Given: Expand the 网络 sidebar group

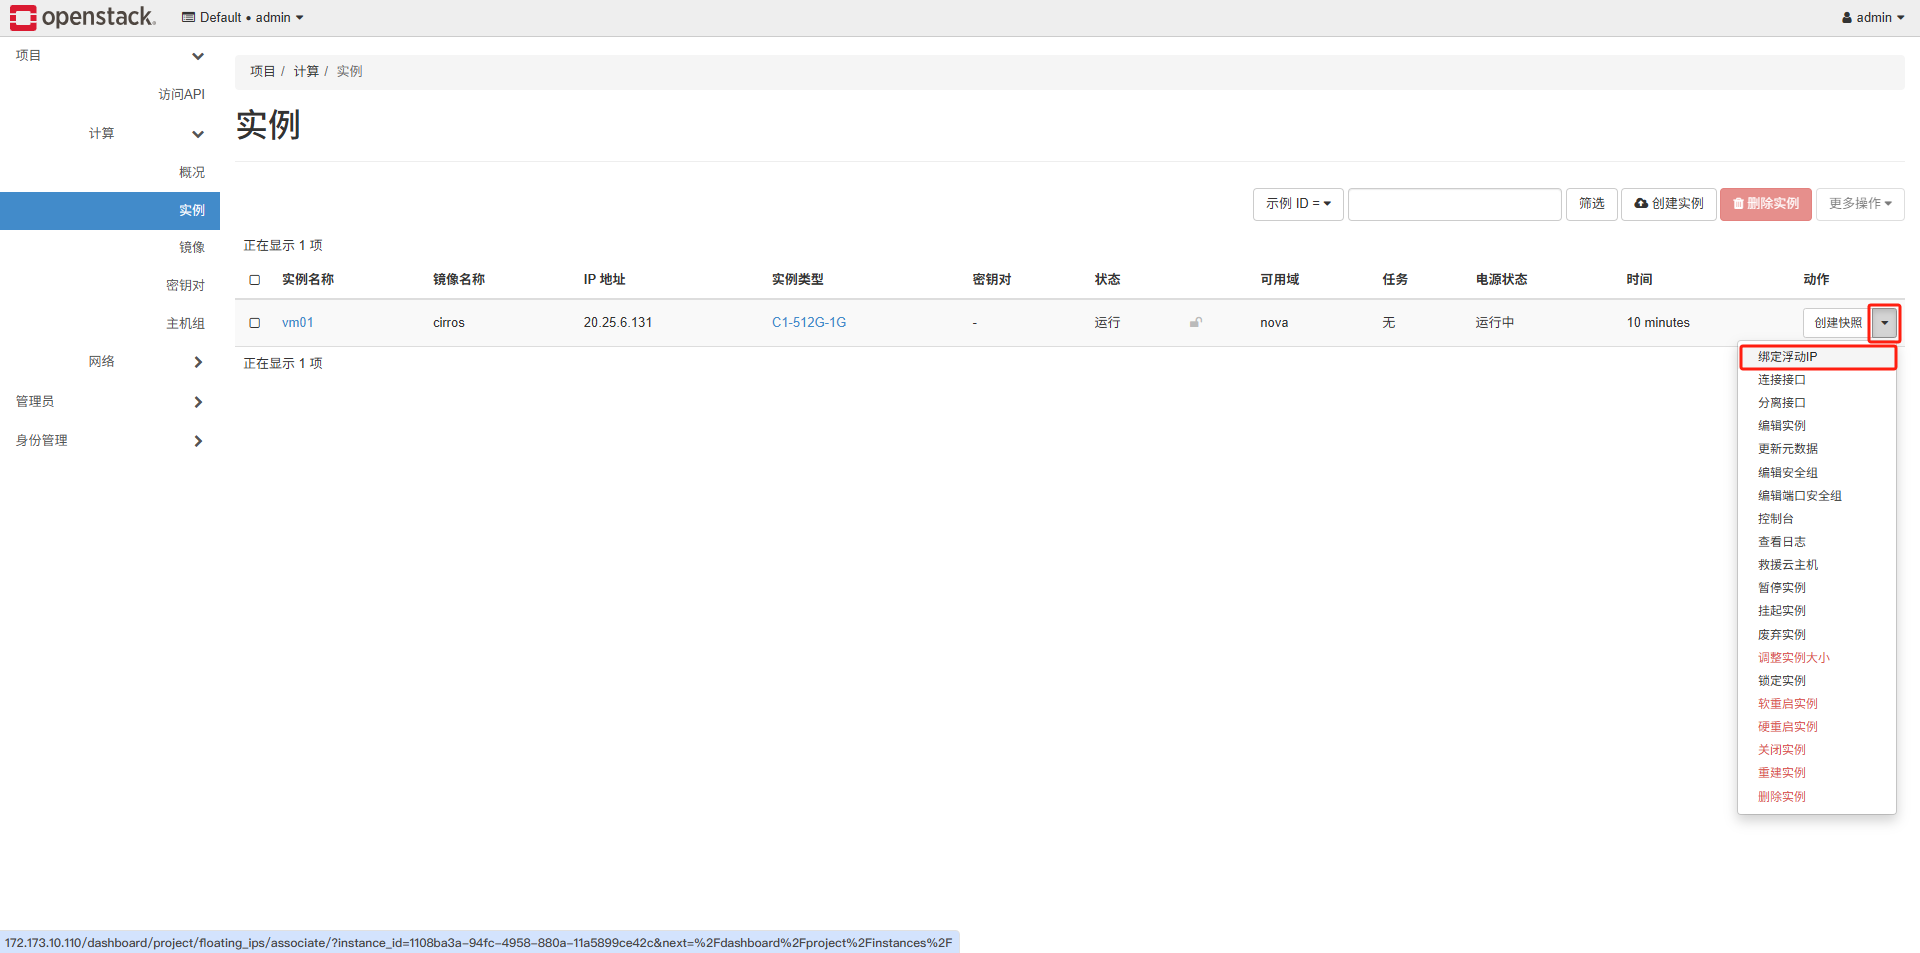Looking at the screenshot, I should 110,362.
